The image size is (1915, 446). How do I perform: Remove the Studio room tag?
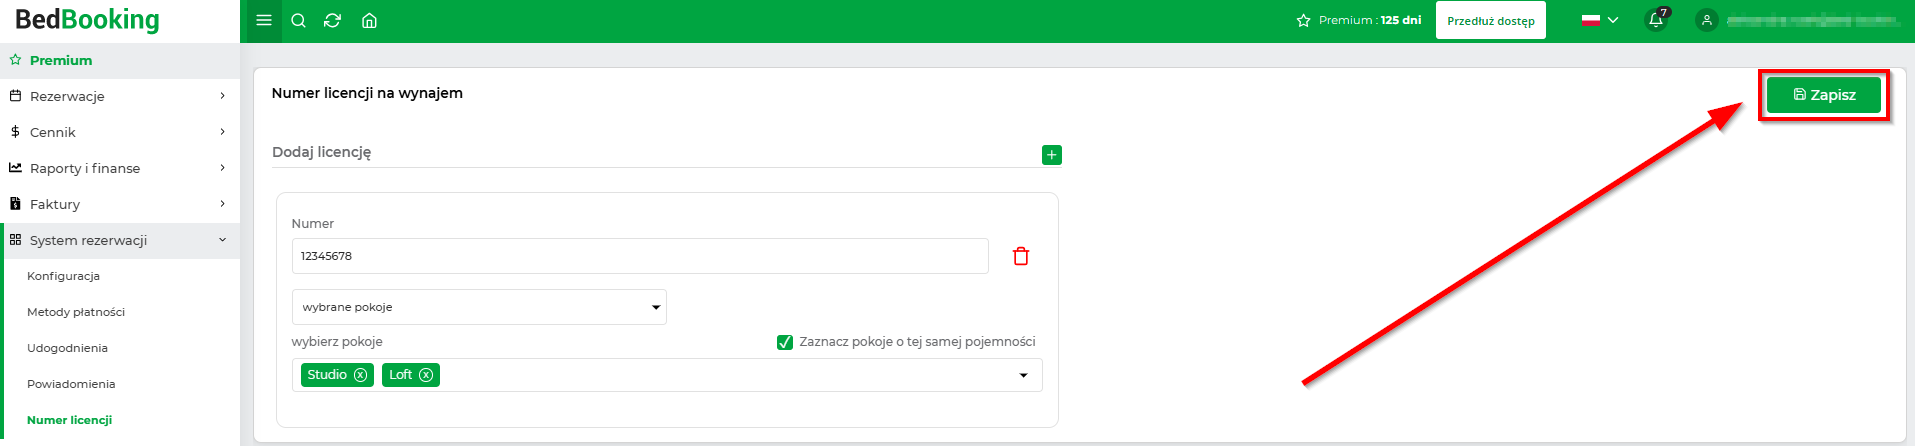coord(361,375)
